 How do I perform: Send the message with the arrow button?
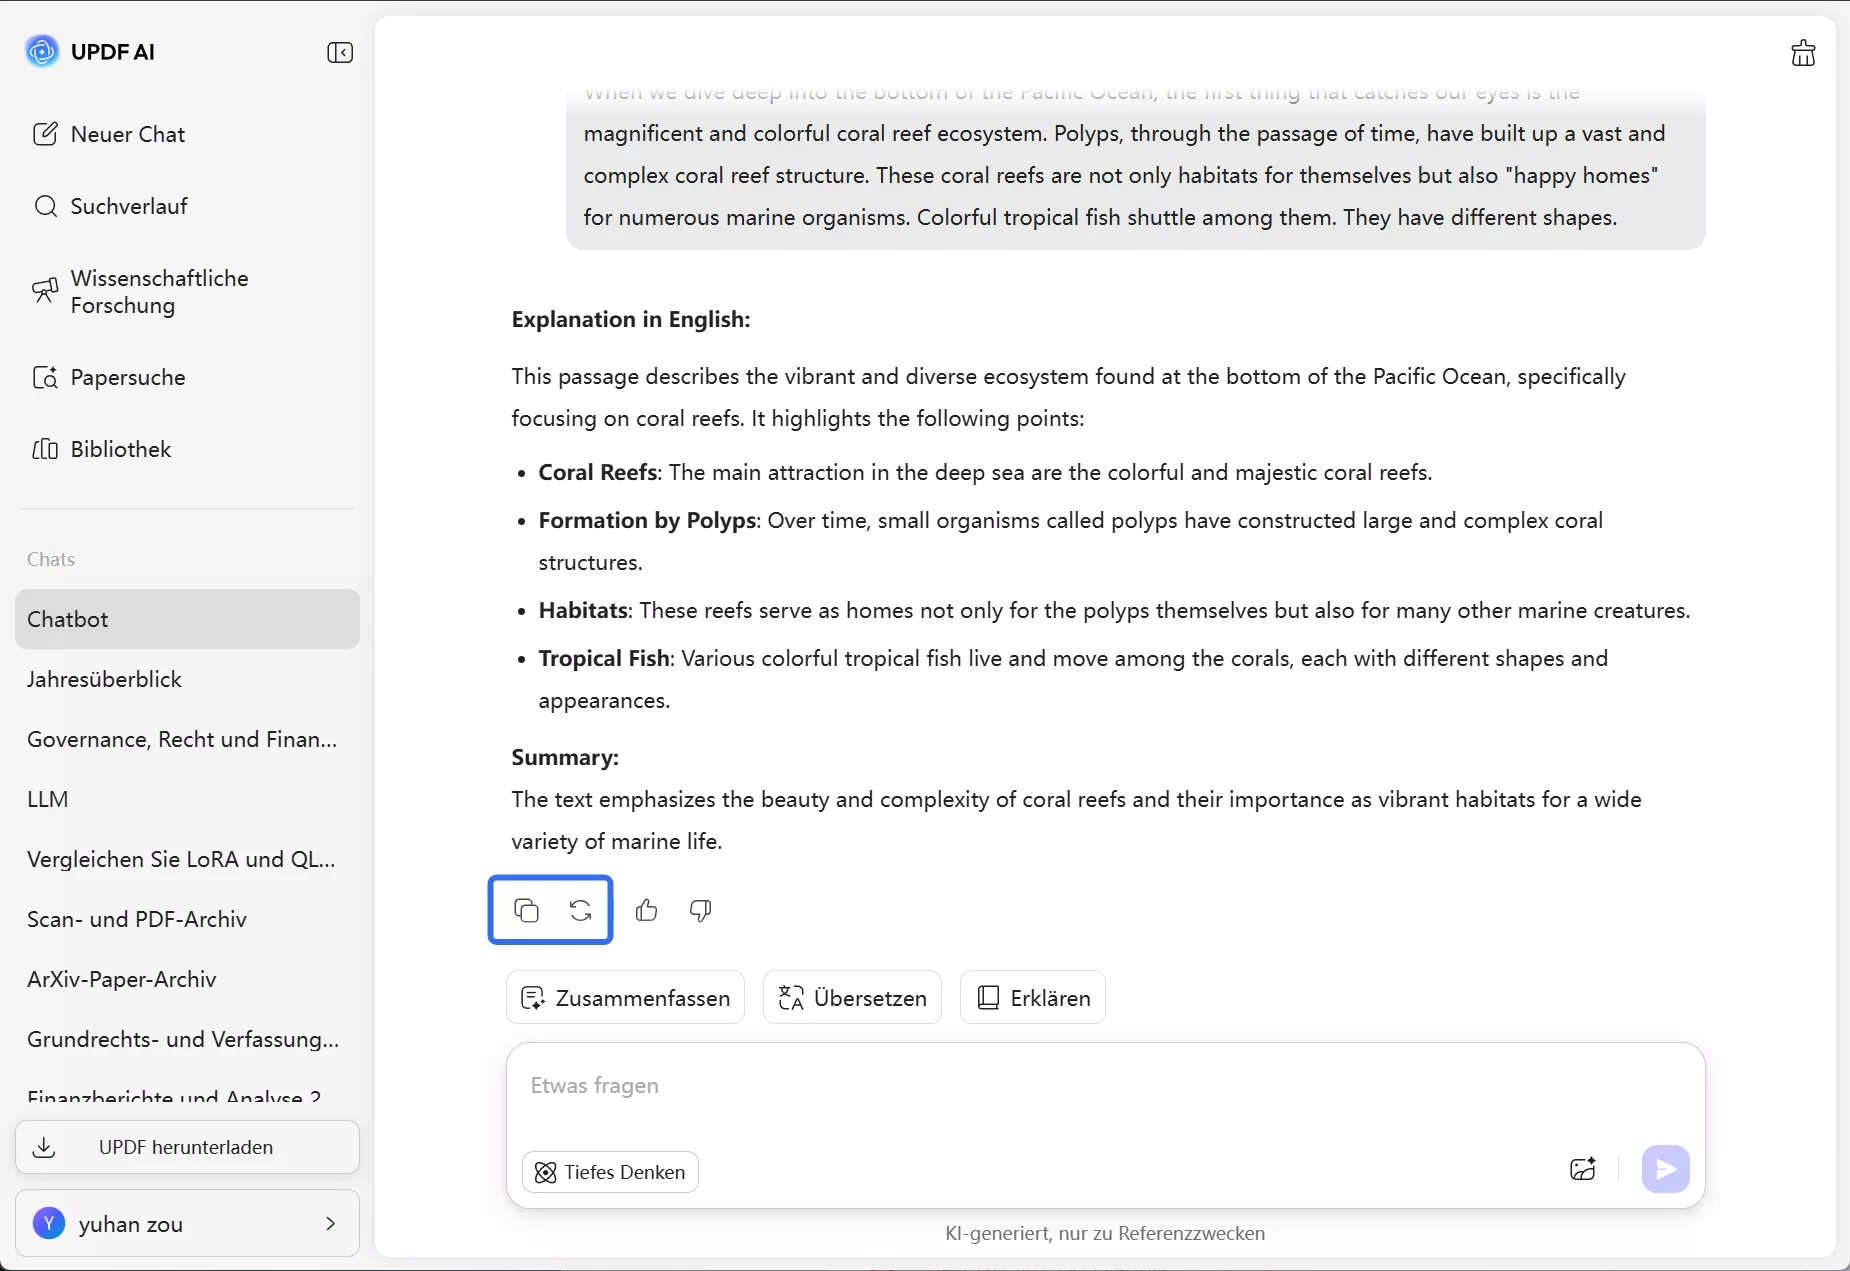pos(1666,1169)
